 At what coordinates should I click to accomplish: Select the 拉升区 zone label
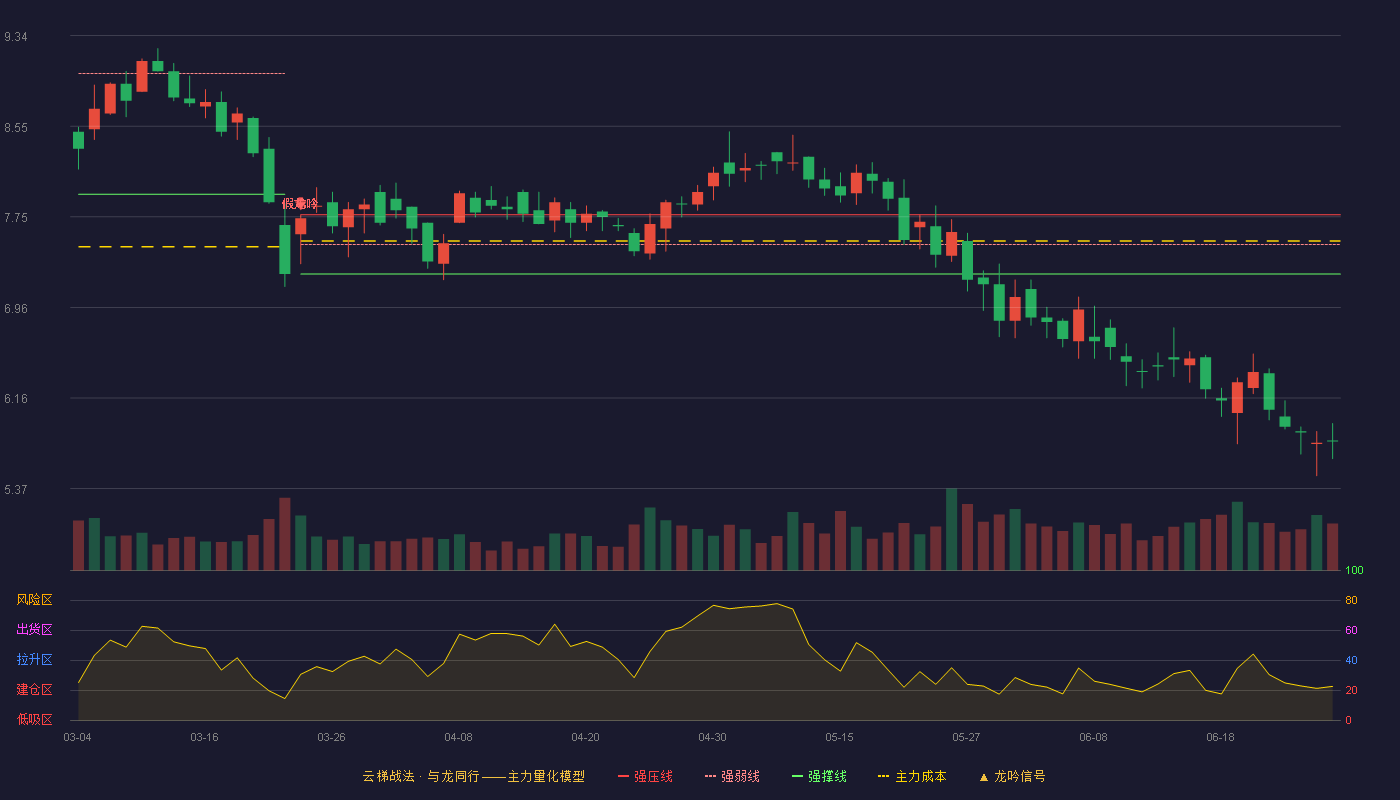click(34, 660)
